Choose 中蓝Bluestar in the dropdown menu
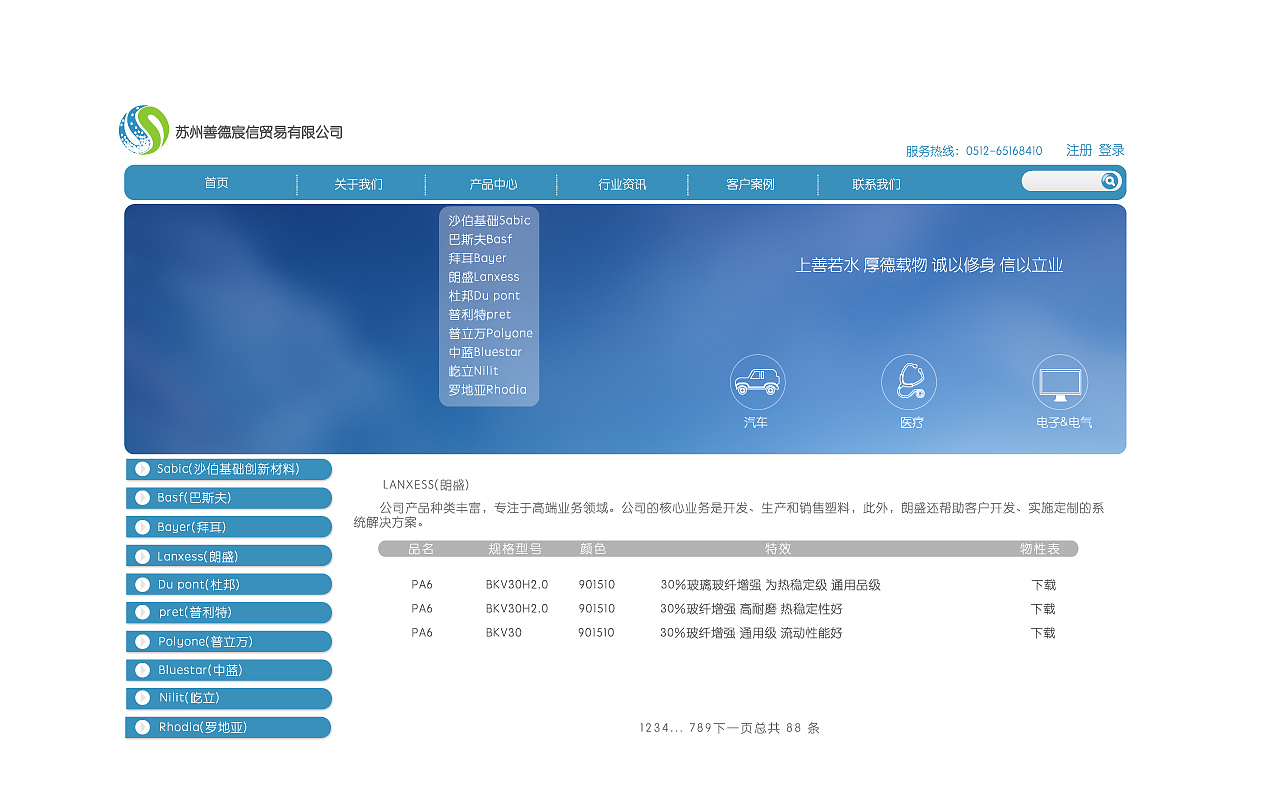The width and height of the screenshot is (1280, 800). (x=485, y=352)
